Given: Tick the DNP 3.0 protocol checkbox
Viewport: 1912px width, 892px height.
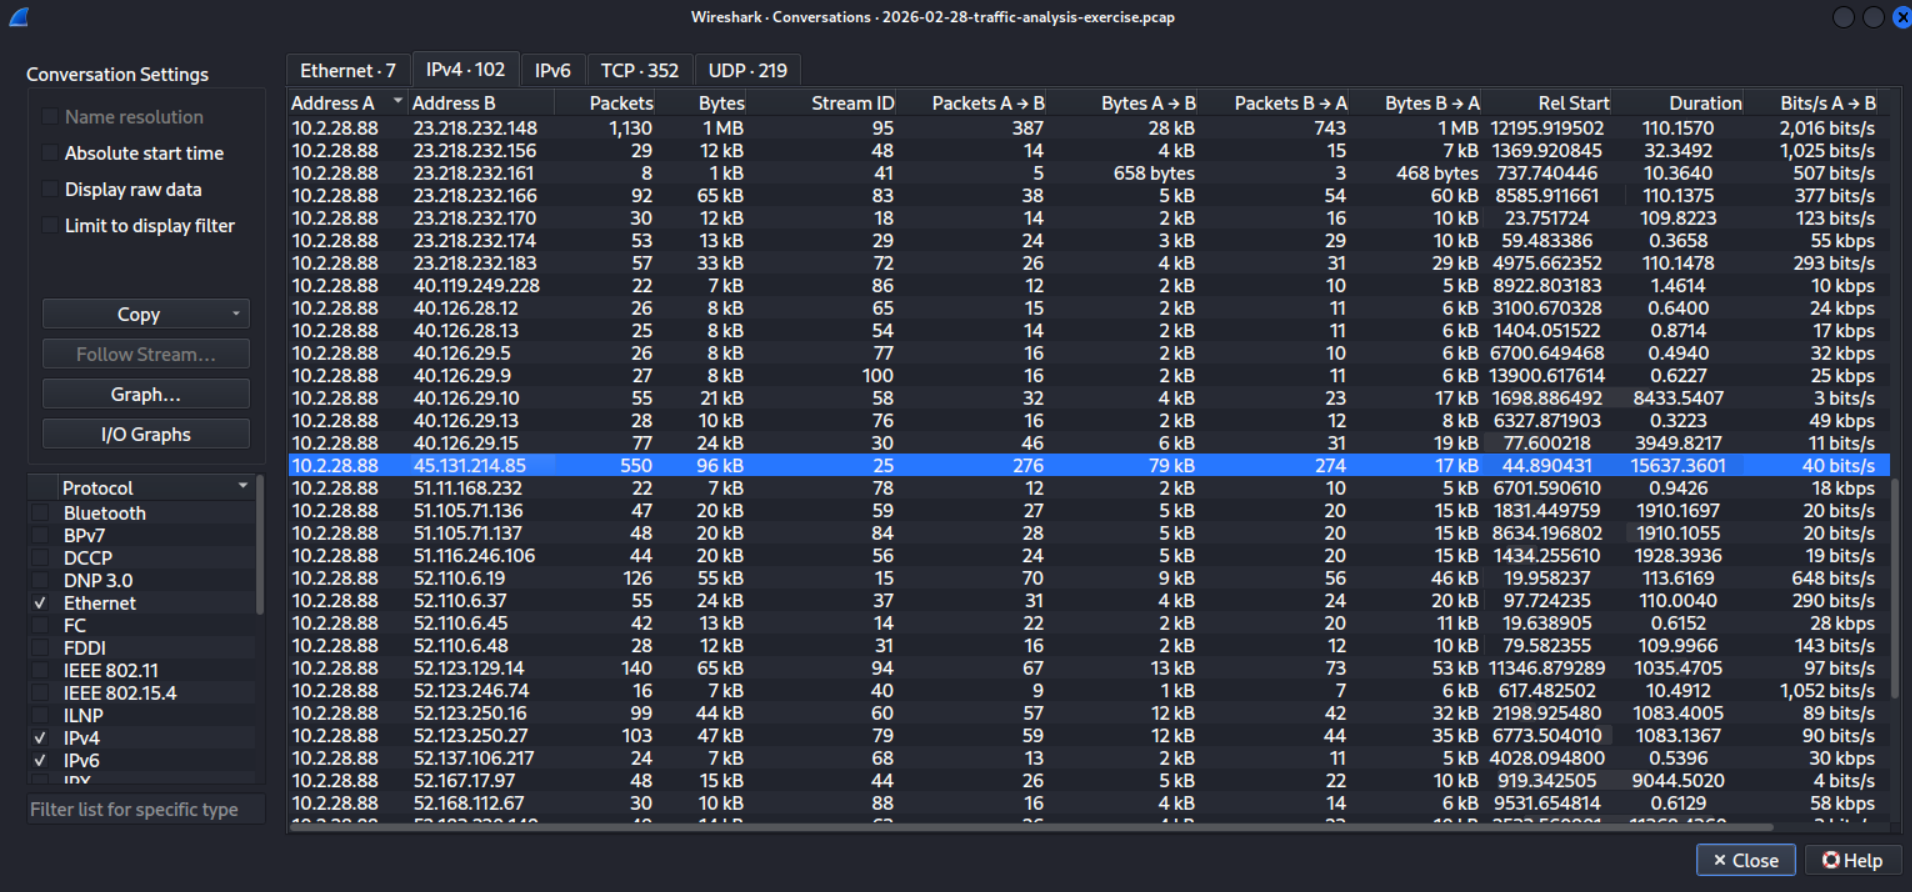Looking at the screenshot, I should pos(40,580).
